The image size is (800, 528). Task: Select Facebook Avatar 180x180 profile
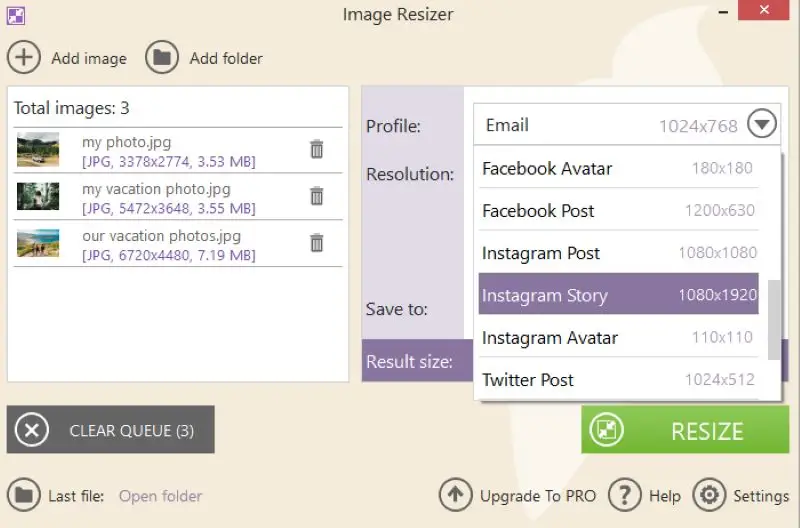click(x=618, y=168)
